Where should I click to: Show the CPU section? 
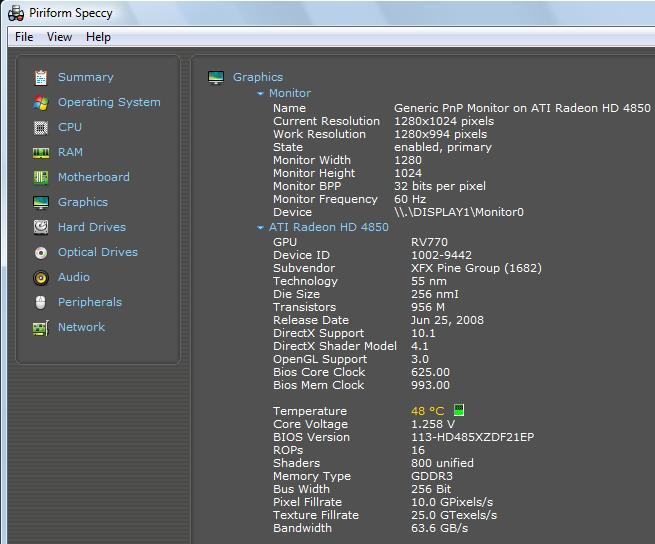(70, 127)
